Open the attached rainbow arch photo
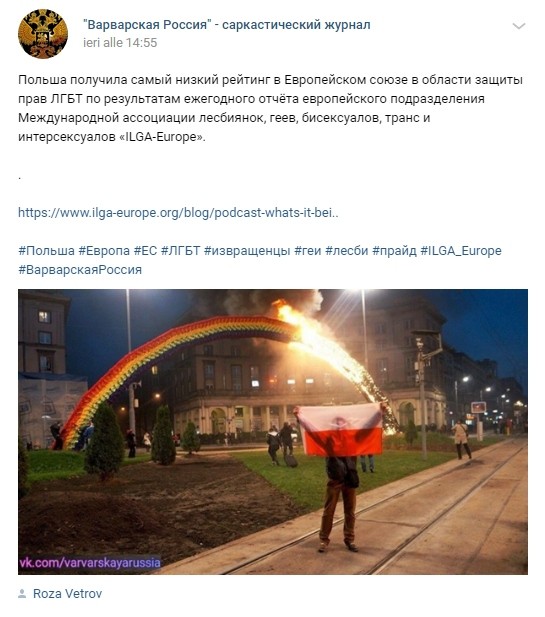 point(273,432)
